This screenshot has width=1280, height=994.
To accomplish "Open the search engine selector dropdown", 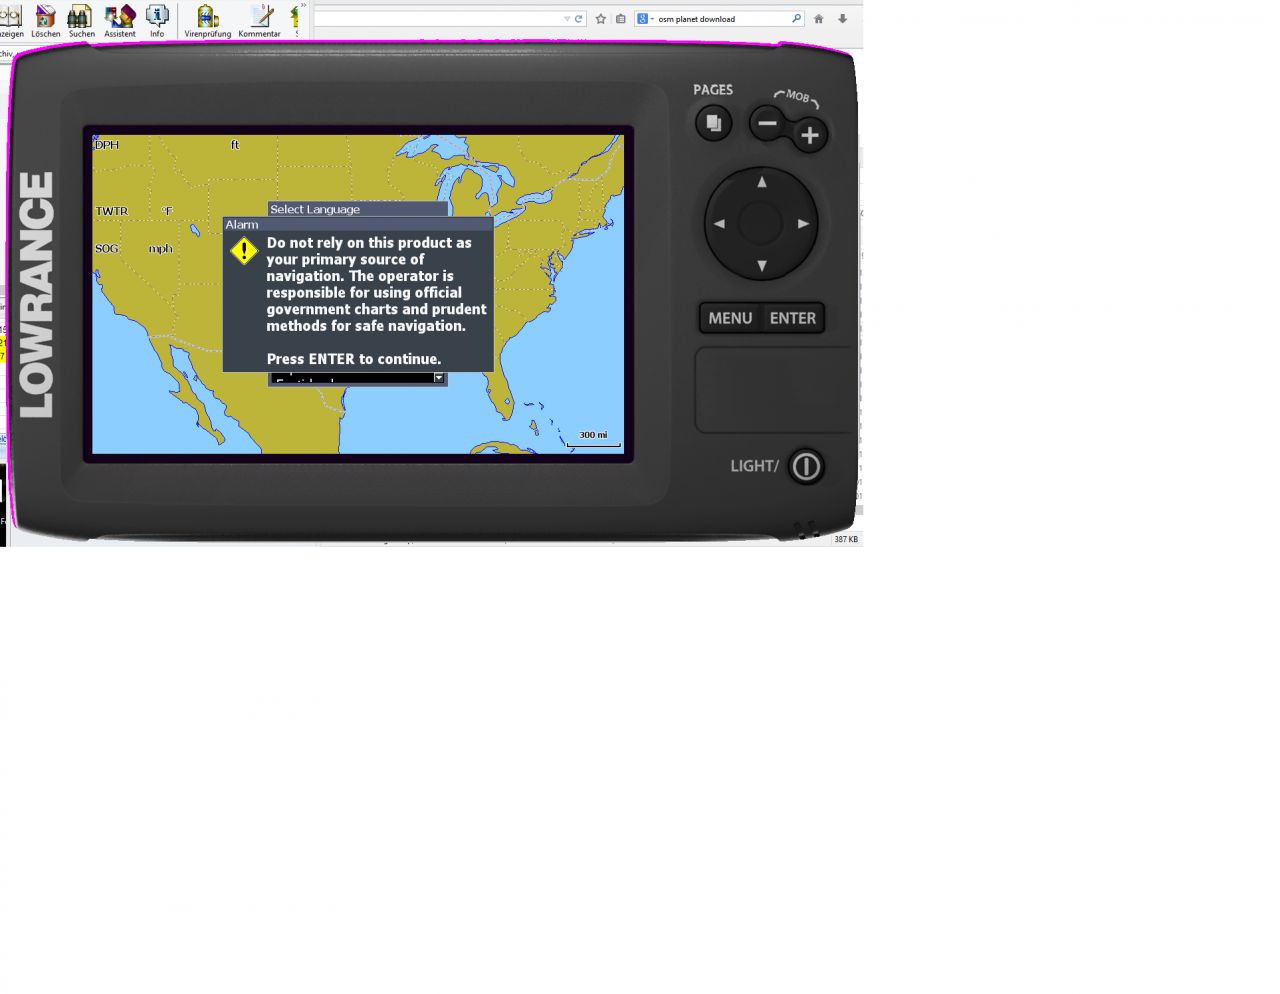I will [644, 19].
